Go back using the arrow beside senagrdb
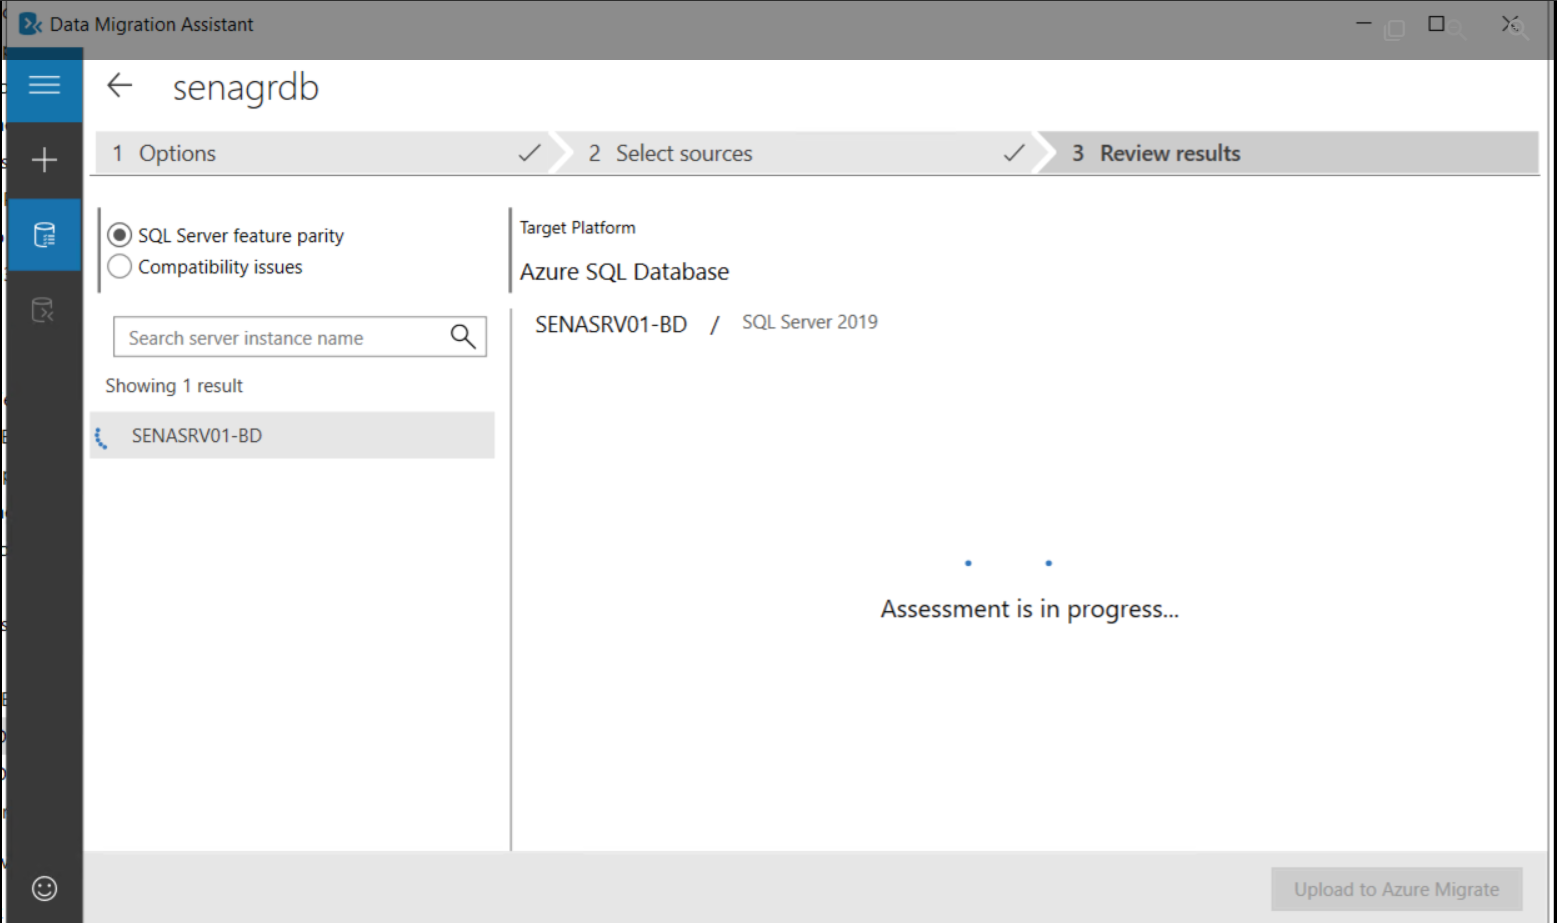 [x=119, y=87]
